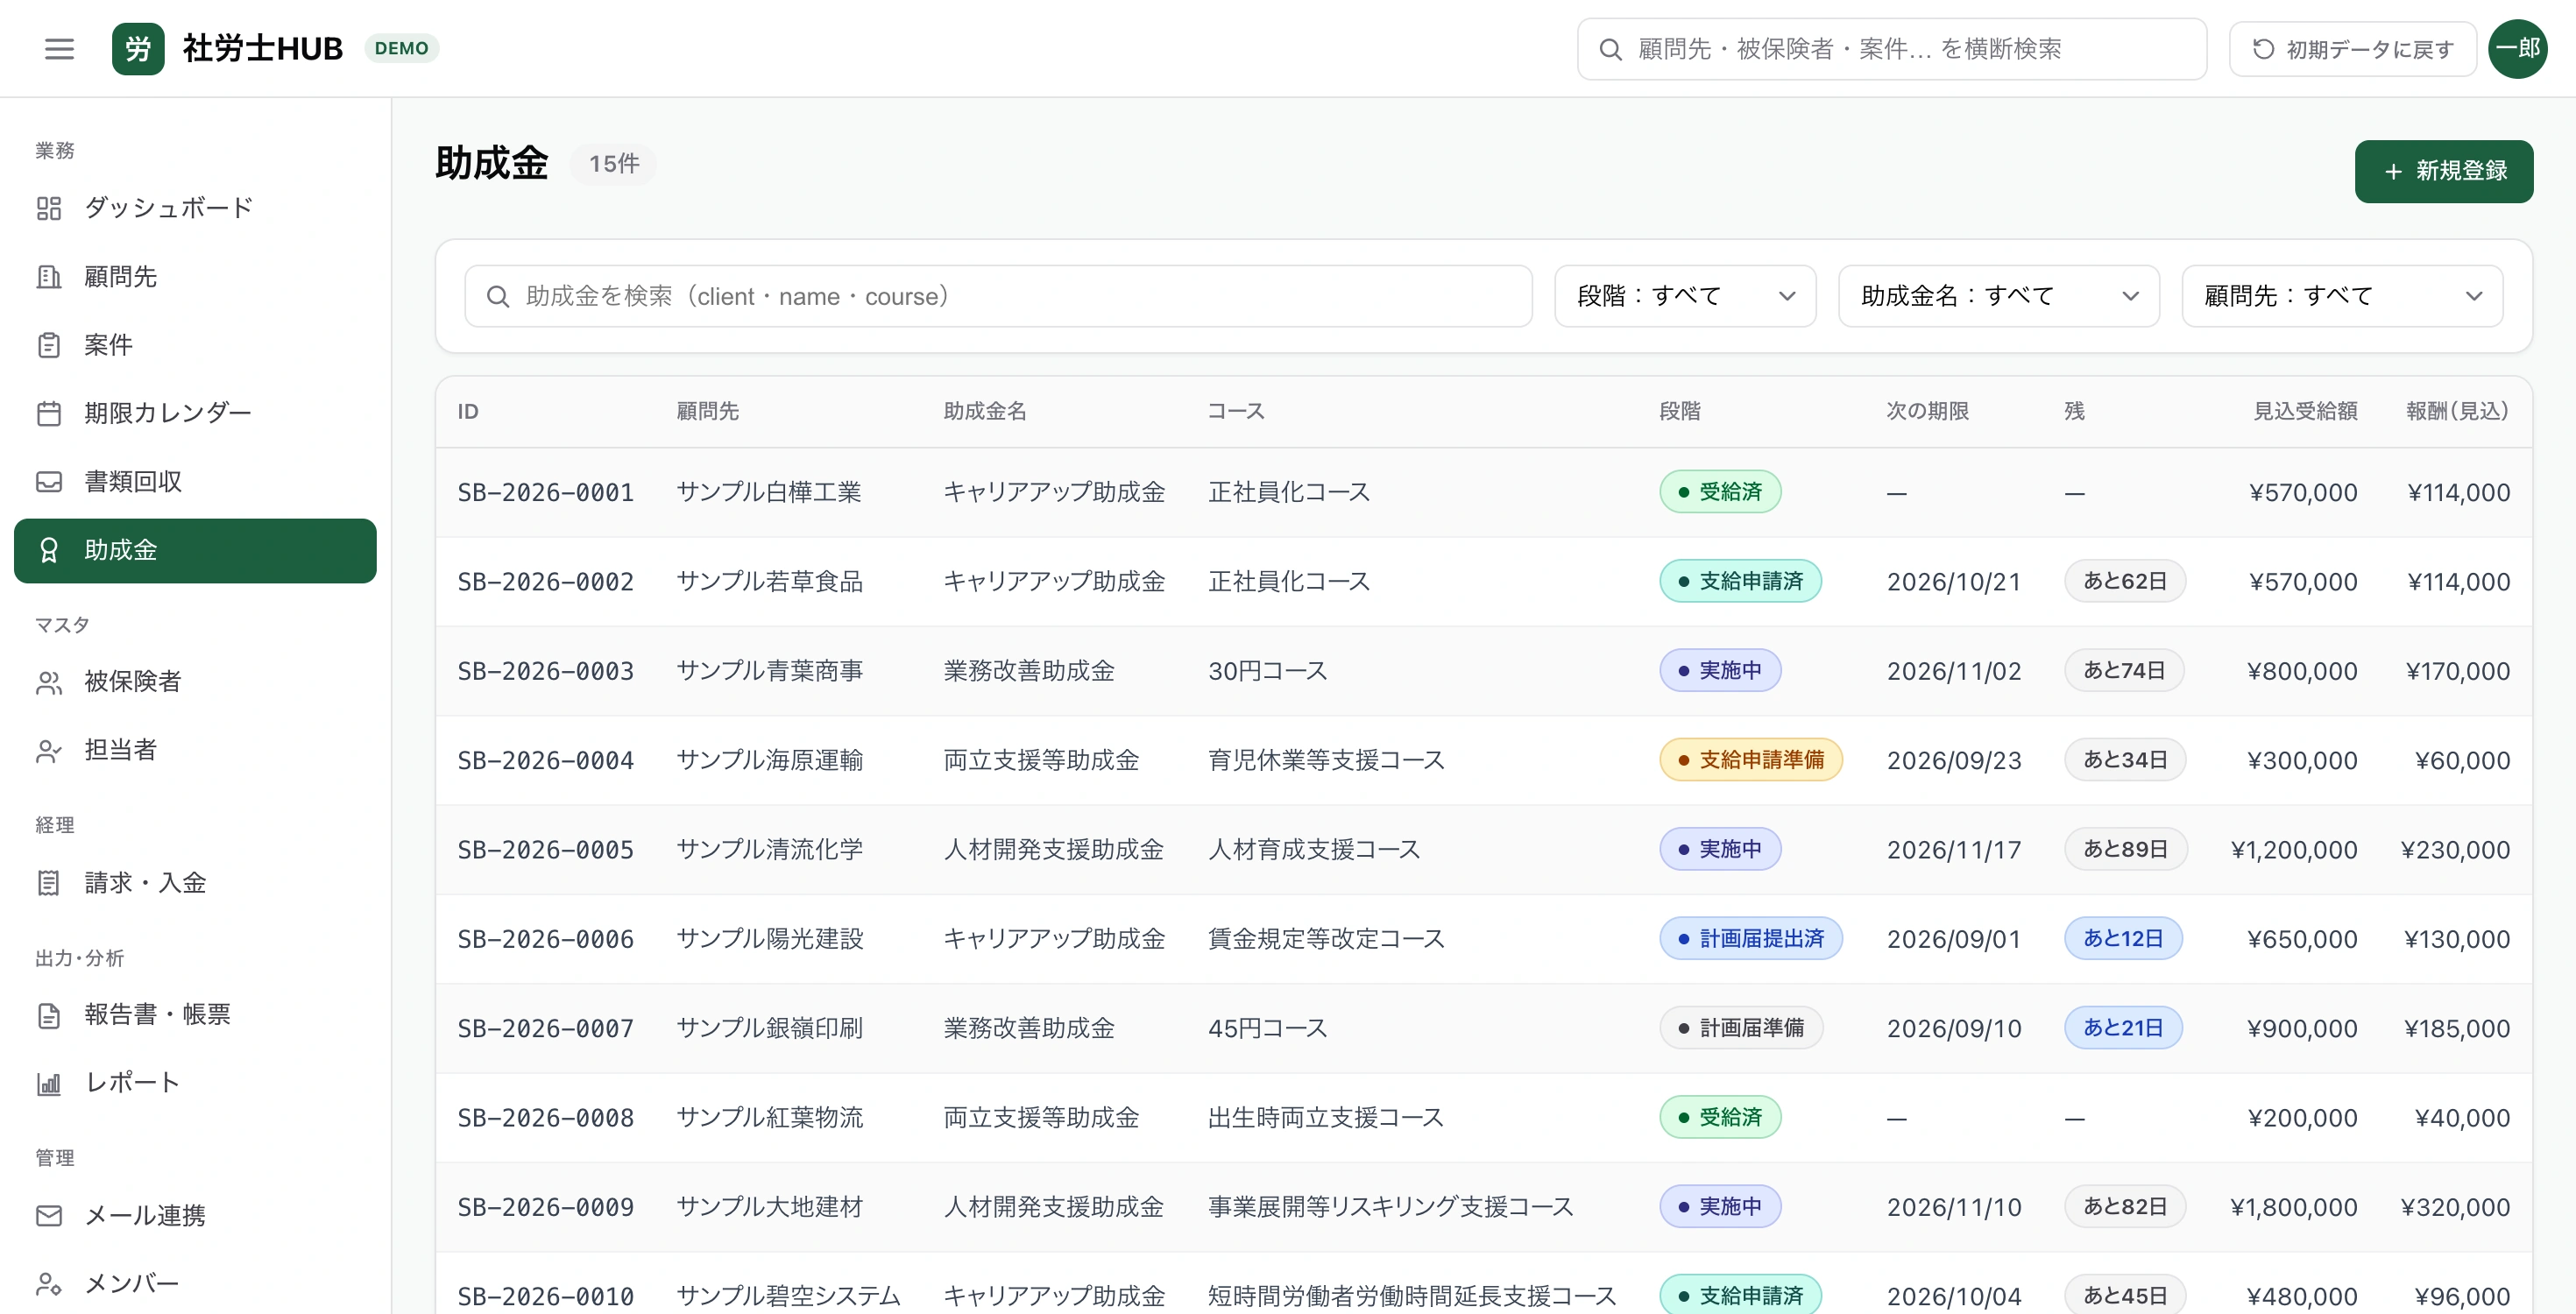Click the 案件 clipboard icon
2576x1314 pixels.
[x=49, y=345]
